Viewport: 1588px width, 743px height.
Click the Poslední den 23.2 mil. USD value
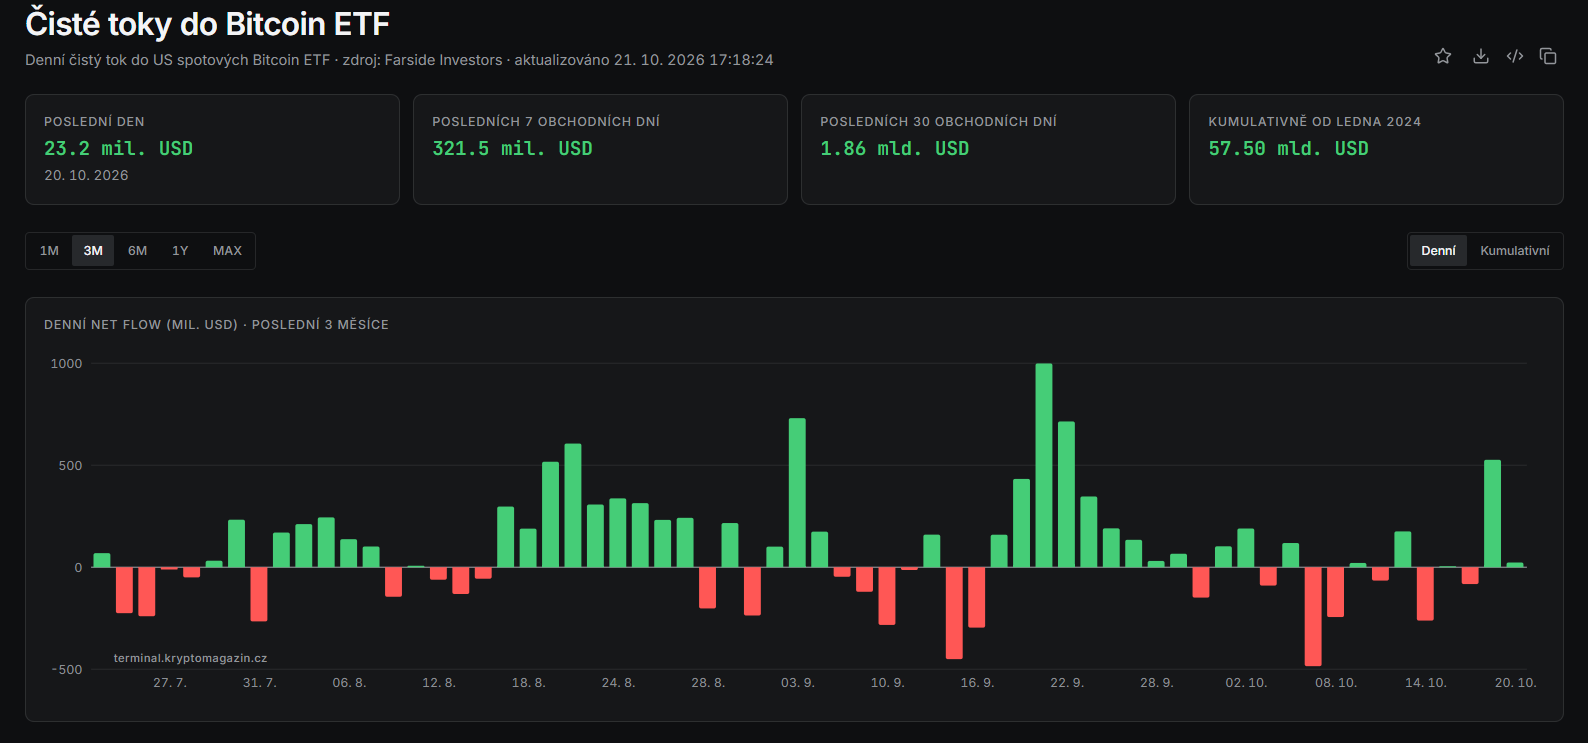(x=118, y=149)
